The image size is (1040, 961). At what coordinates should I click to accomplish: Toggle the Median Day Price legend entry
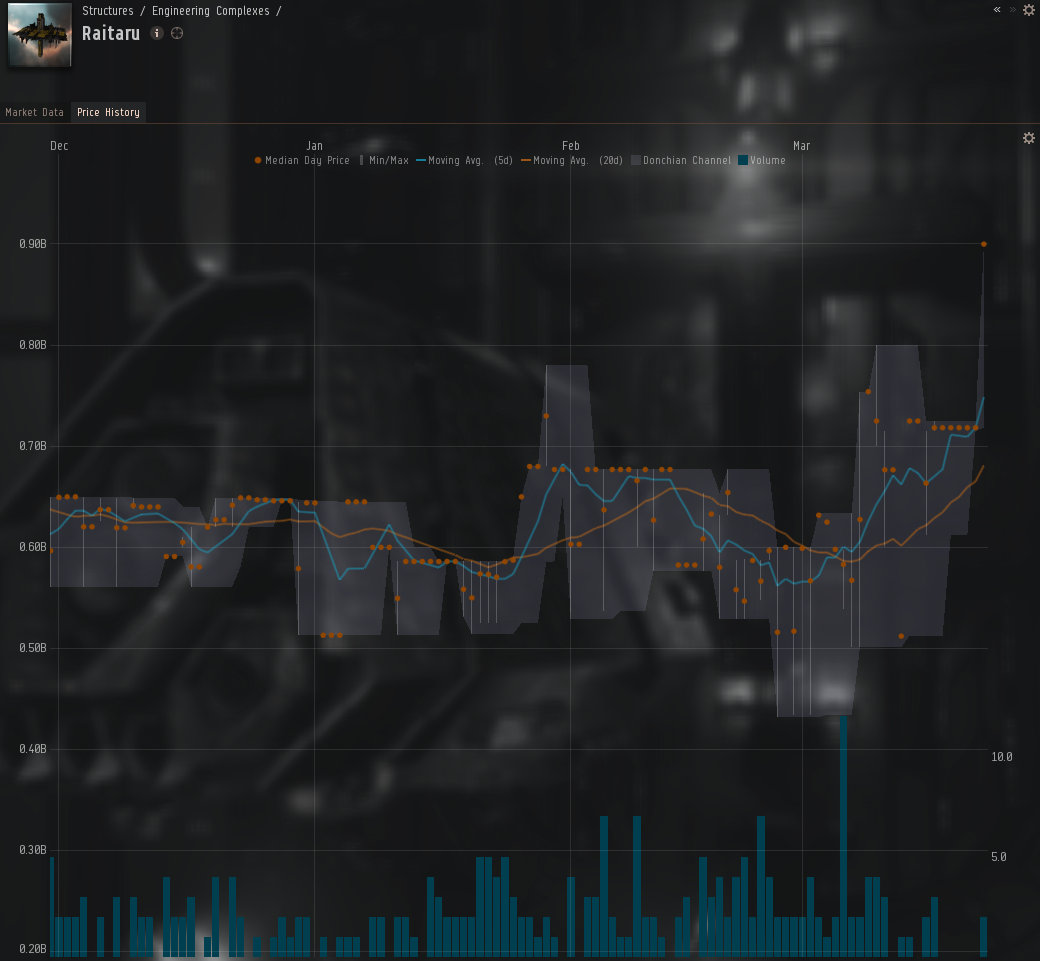pos(302,160)
